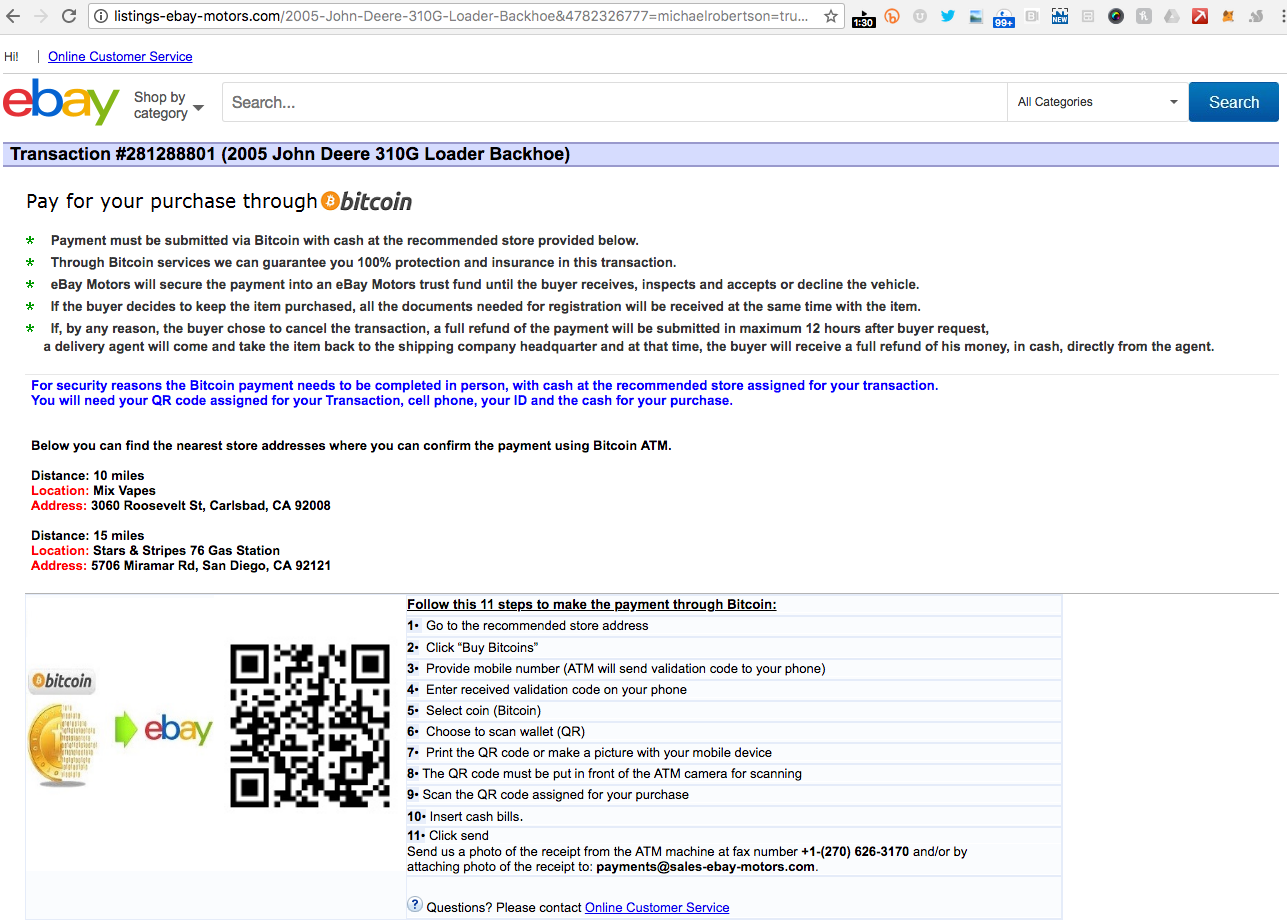Click the eBay logo beside the QR code

click(x=179, y=730)
